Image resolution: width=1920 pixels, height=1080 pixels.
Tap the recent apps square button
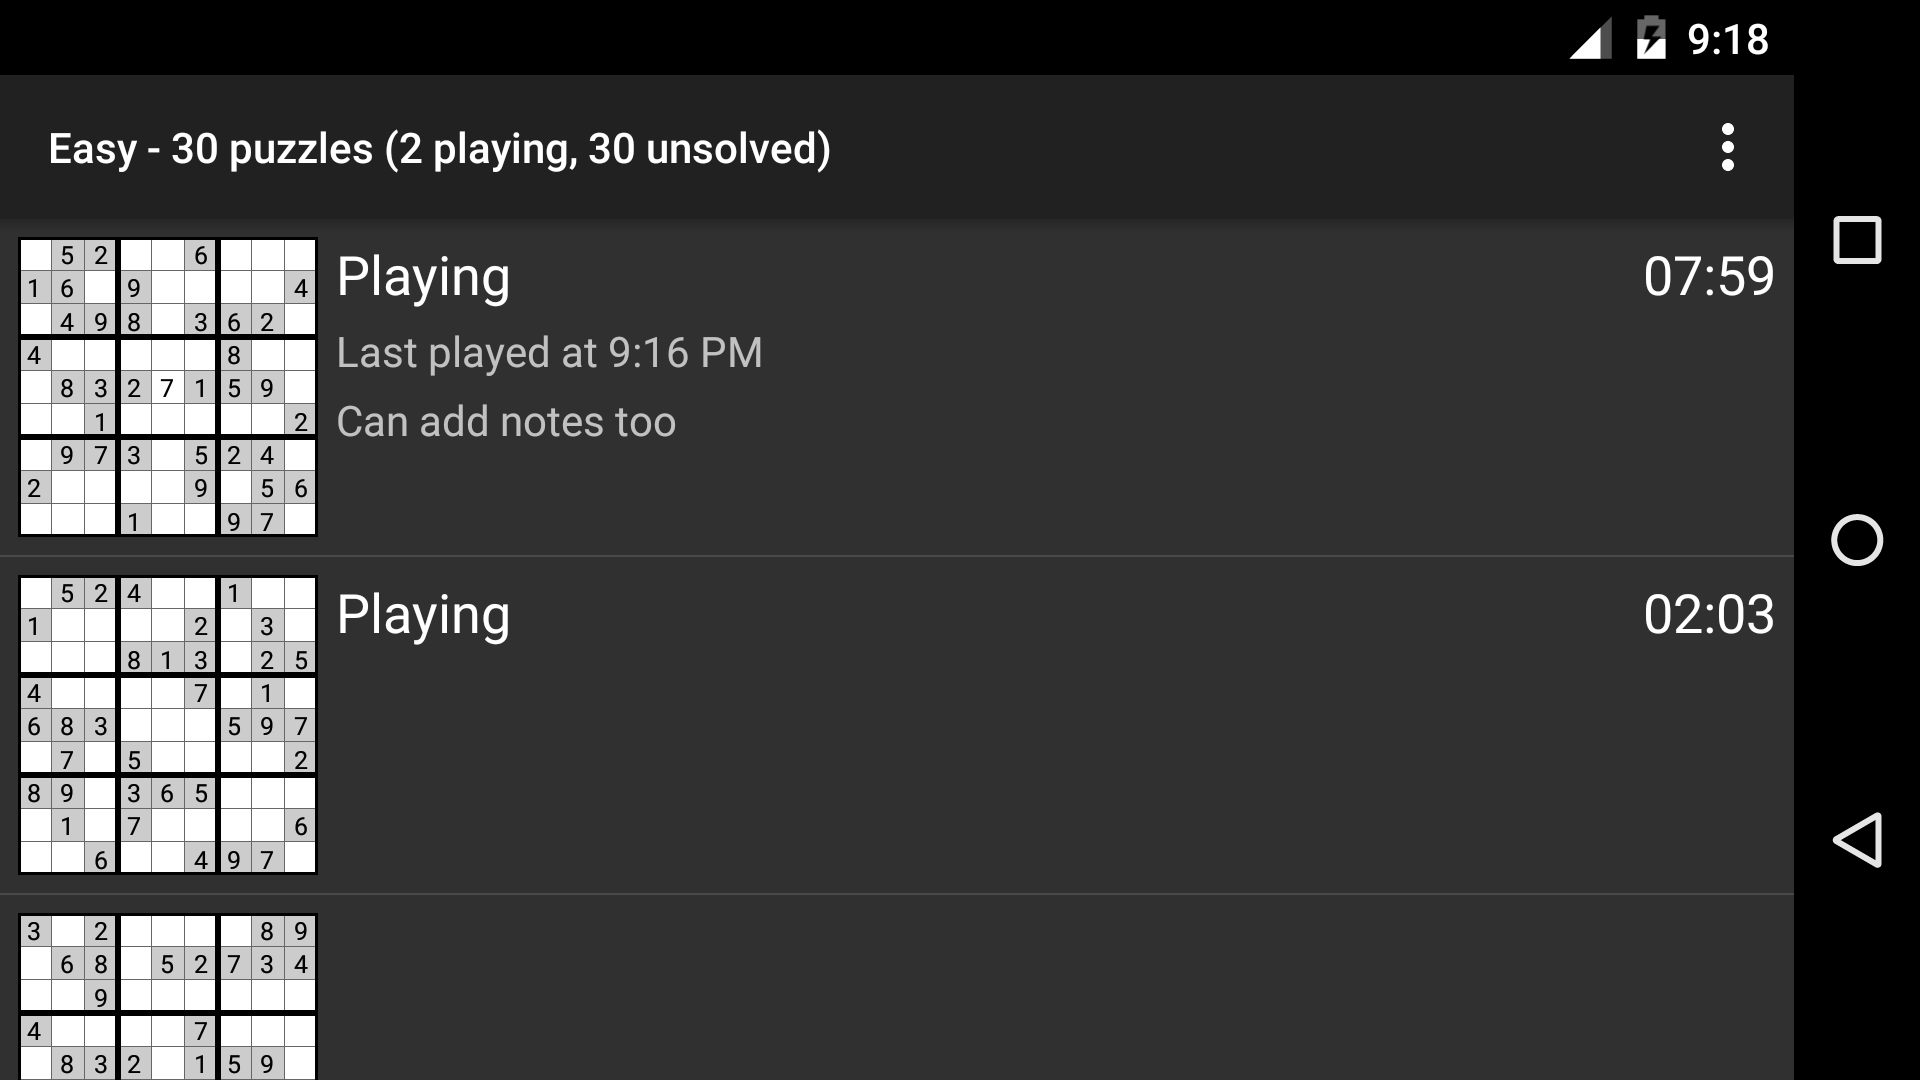pos(1857,240)
